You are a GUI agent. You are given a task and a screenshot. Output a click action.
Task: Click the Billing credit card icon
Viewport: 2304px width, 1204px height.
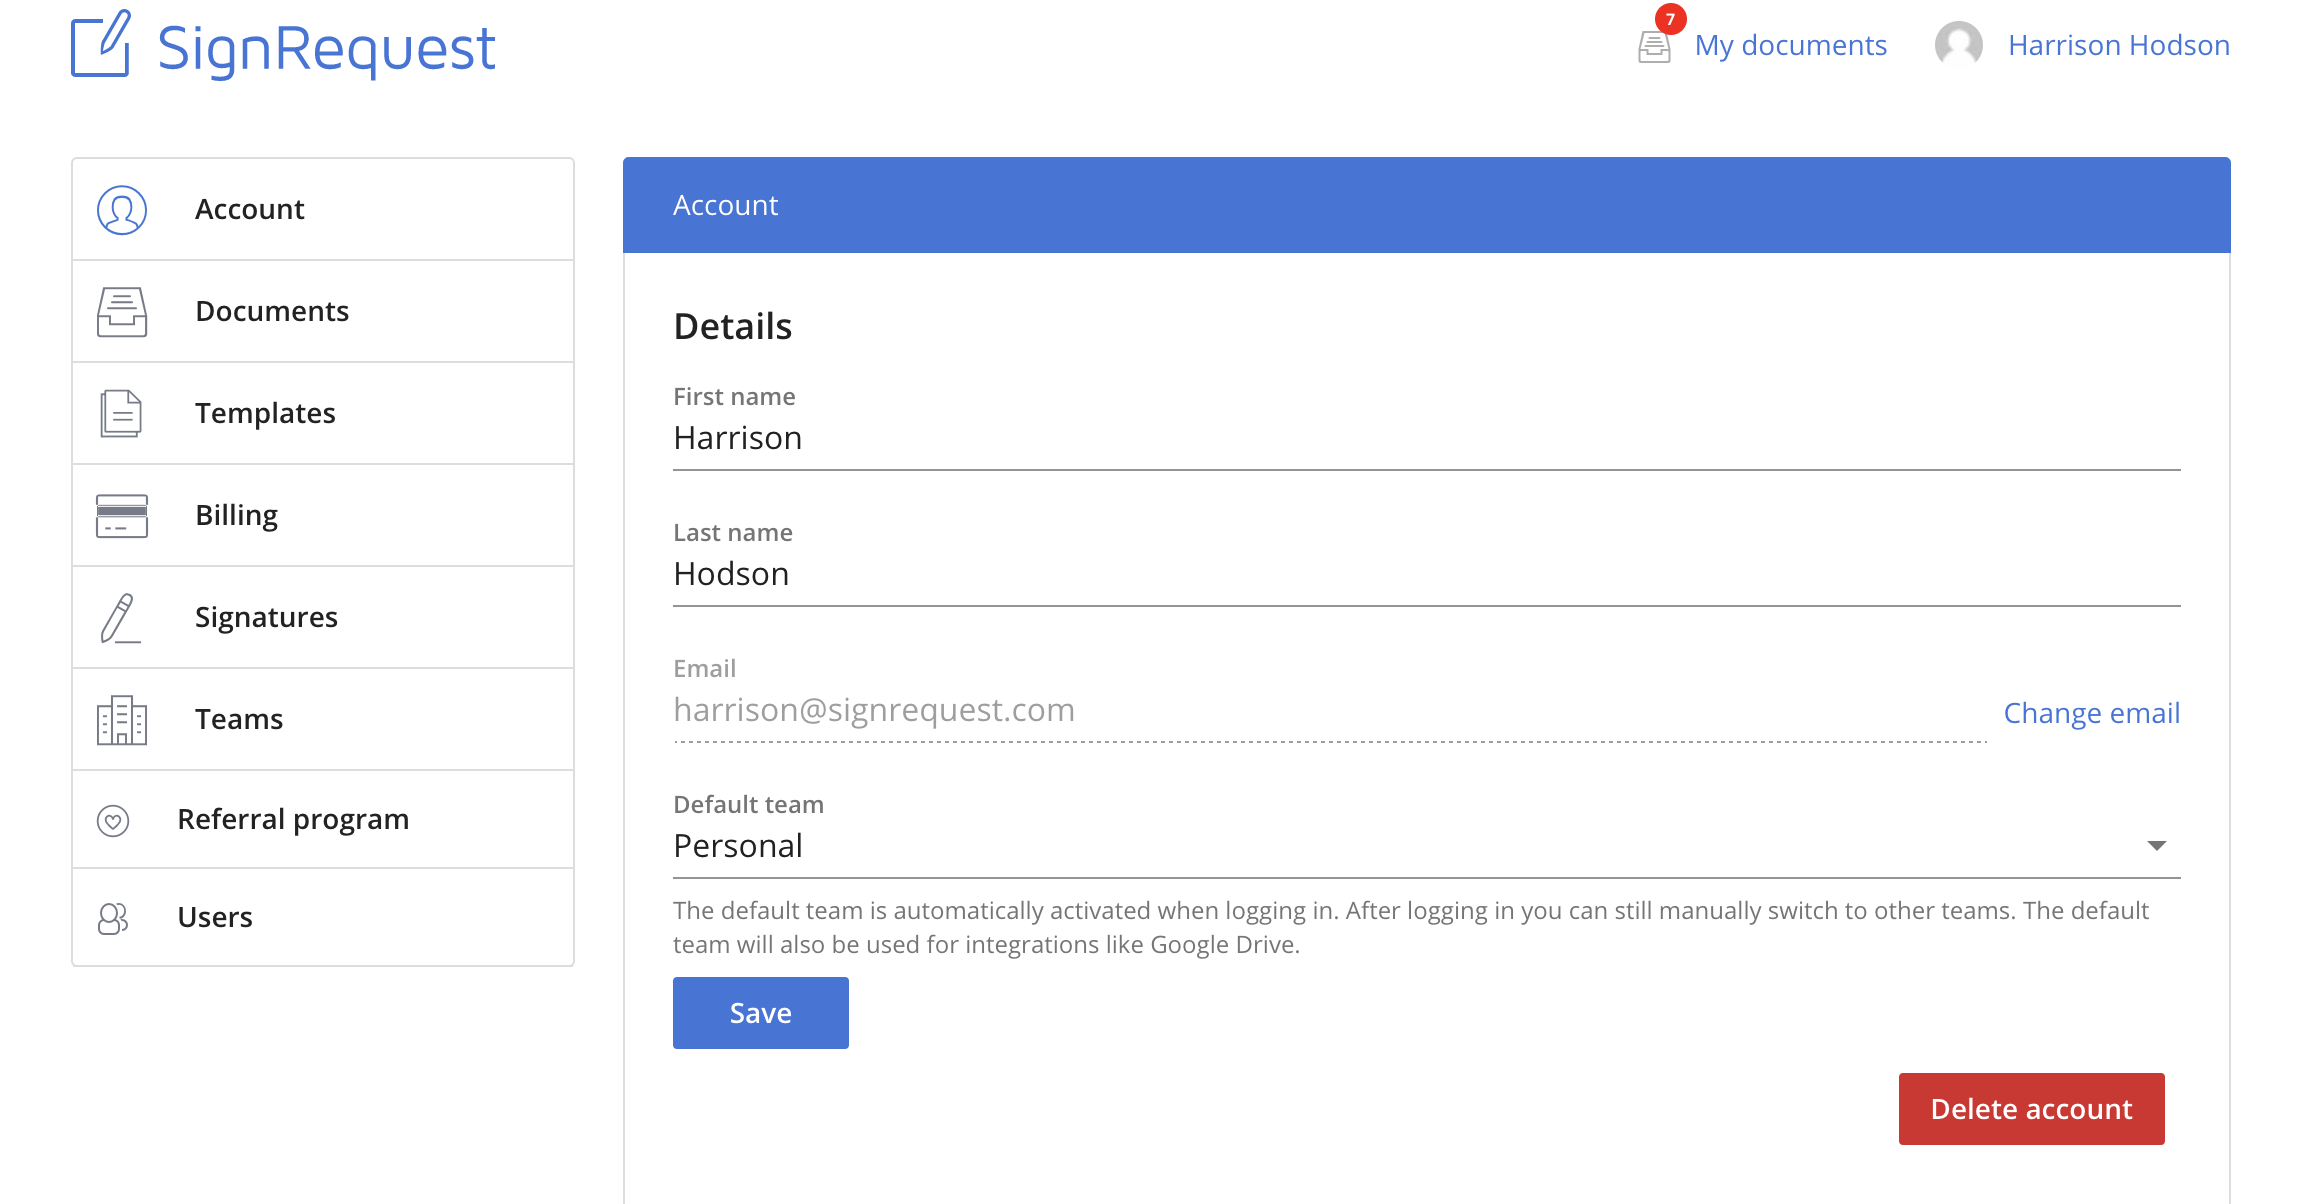122,516
